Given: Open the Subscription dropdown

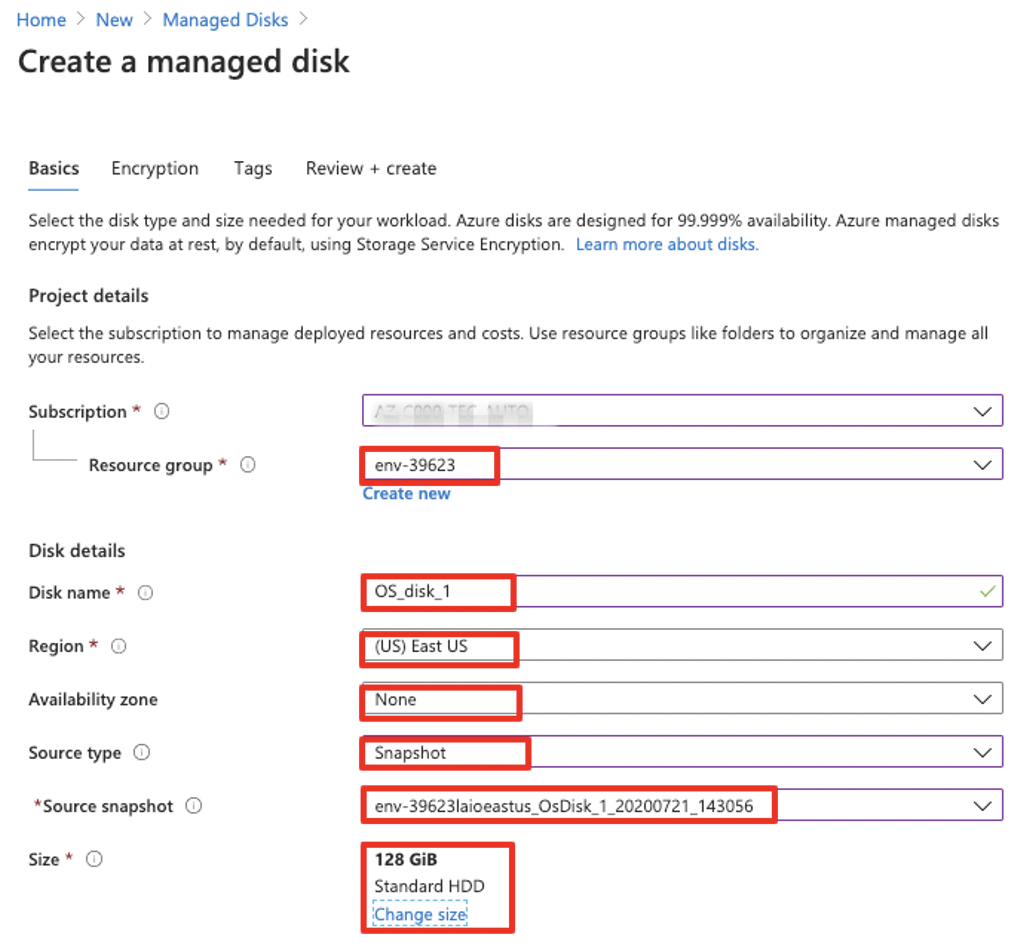Looking at the screenshot, I should click(981, 410).
